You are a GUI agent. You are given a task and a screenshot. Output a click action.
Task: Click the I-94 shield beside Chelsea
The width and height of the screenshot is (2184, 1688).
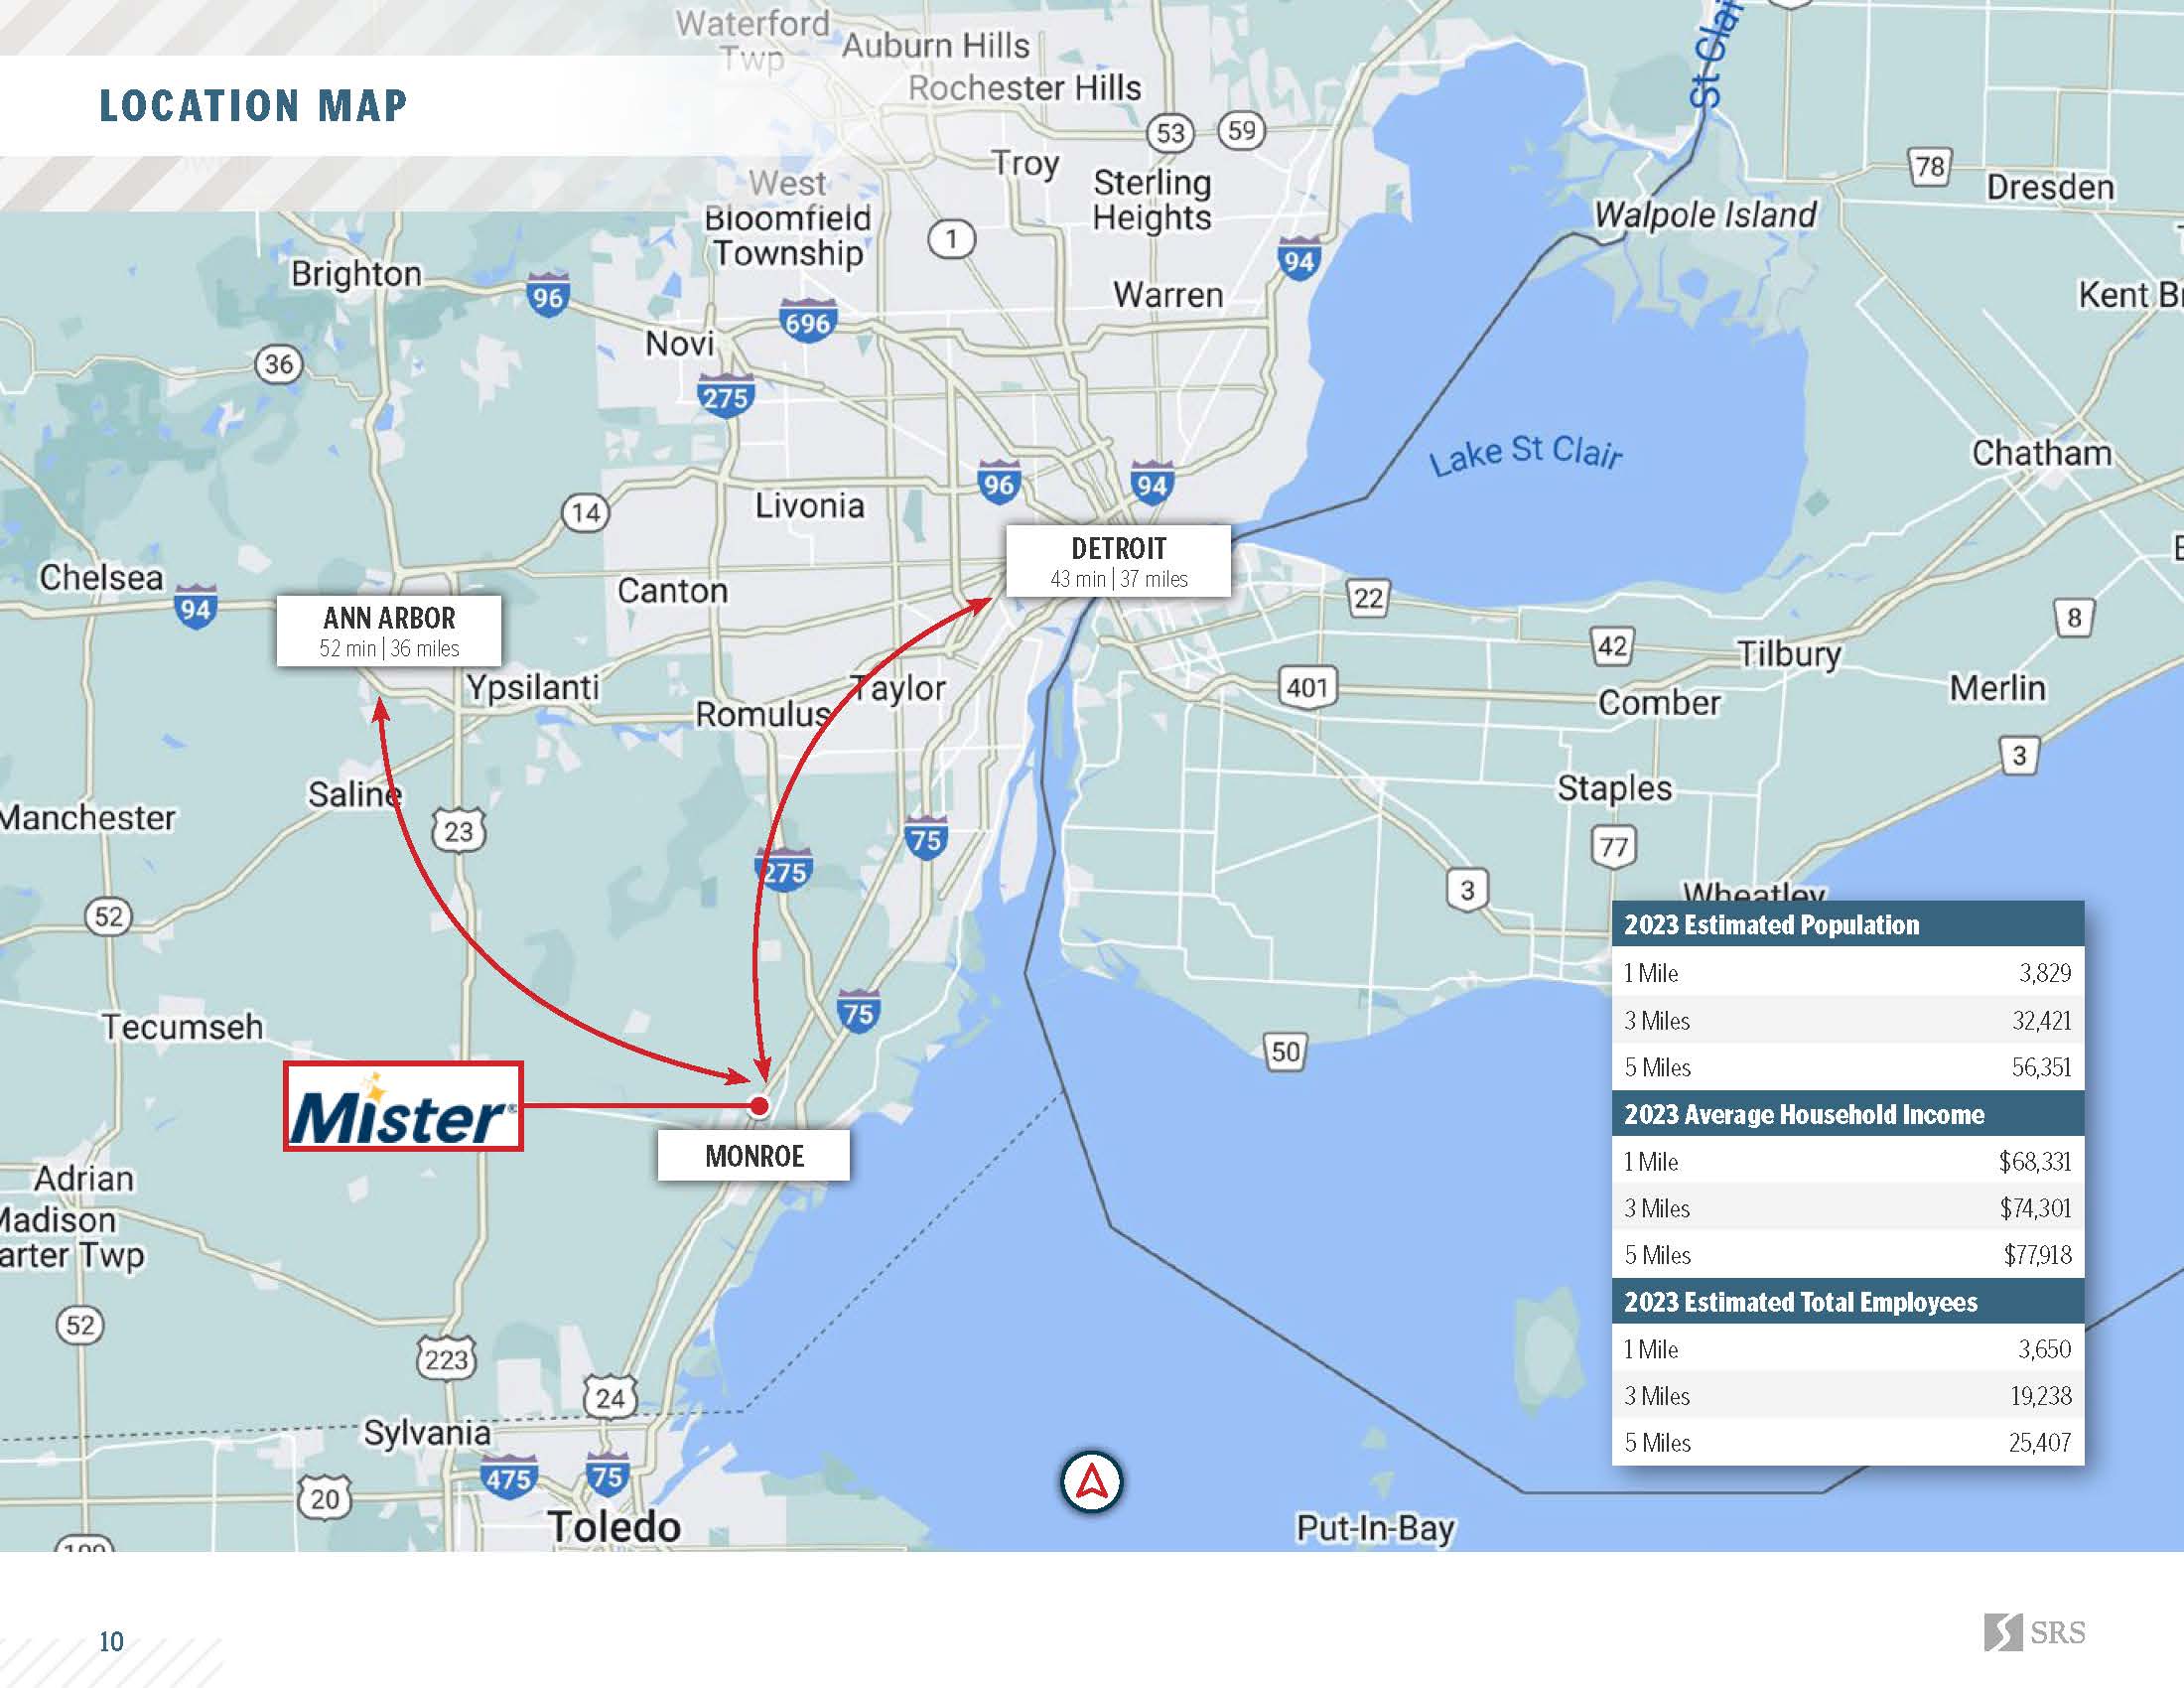coord(196,607)
